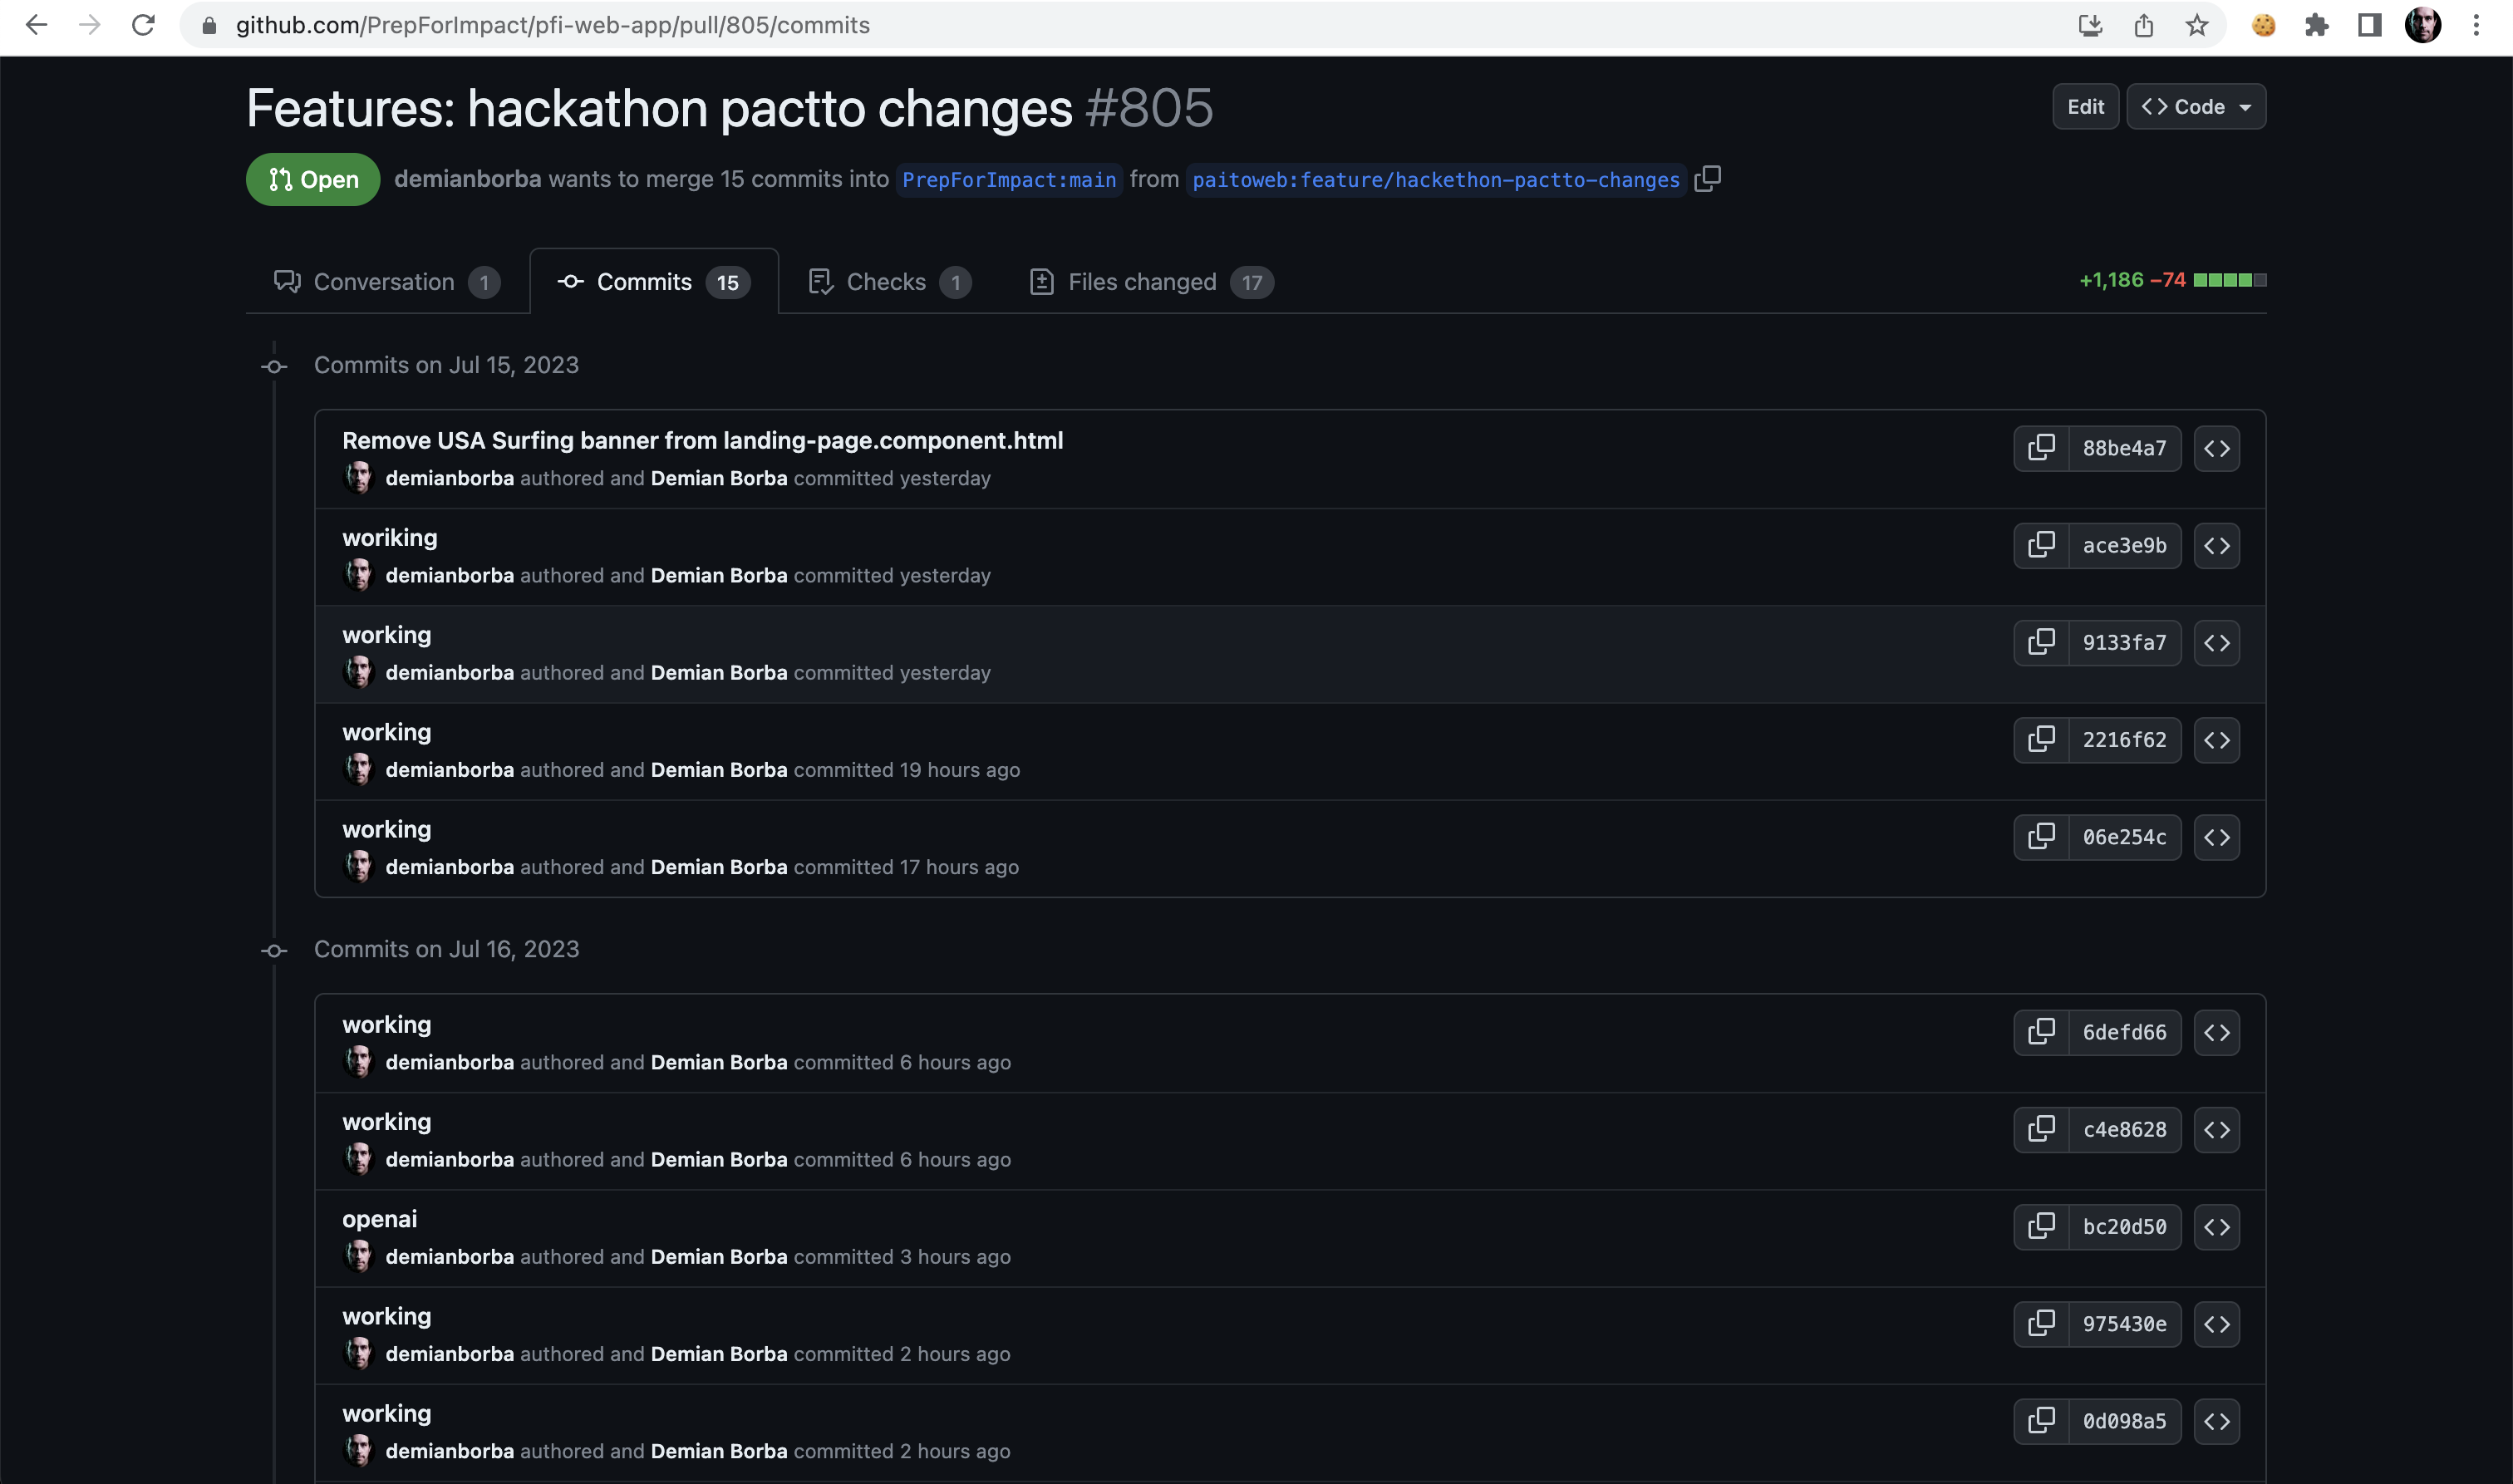This screenshot has height=1484, width=2513.
Task: Open Chrome three-dot menu
Action: tap(2476, 25)
